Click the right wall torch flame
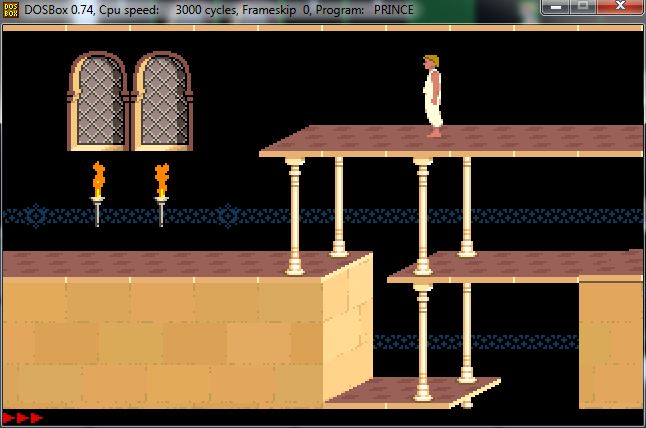646x428 pixels. coord(162,180)
